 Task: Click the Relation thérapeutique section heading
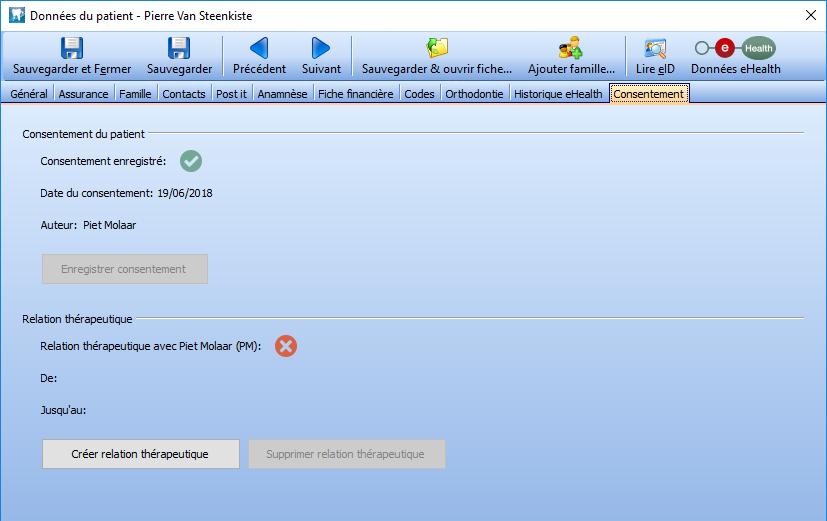pos(77,319)
